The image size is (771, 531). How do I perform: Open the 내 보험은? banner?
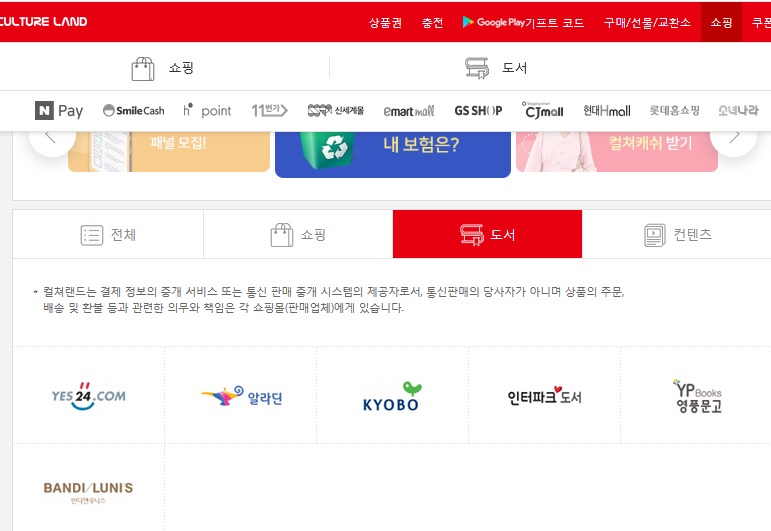coord(393,154)
